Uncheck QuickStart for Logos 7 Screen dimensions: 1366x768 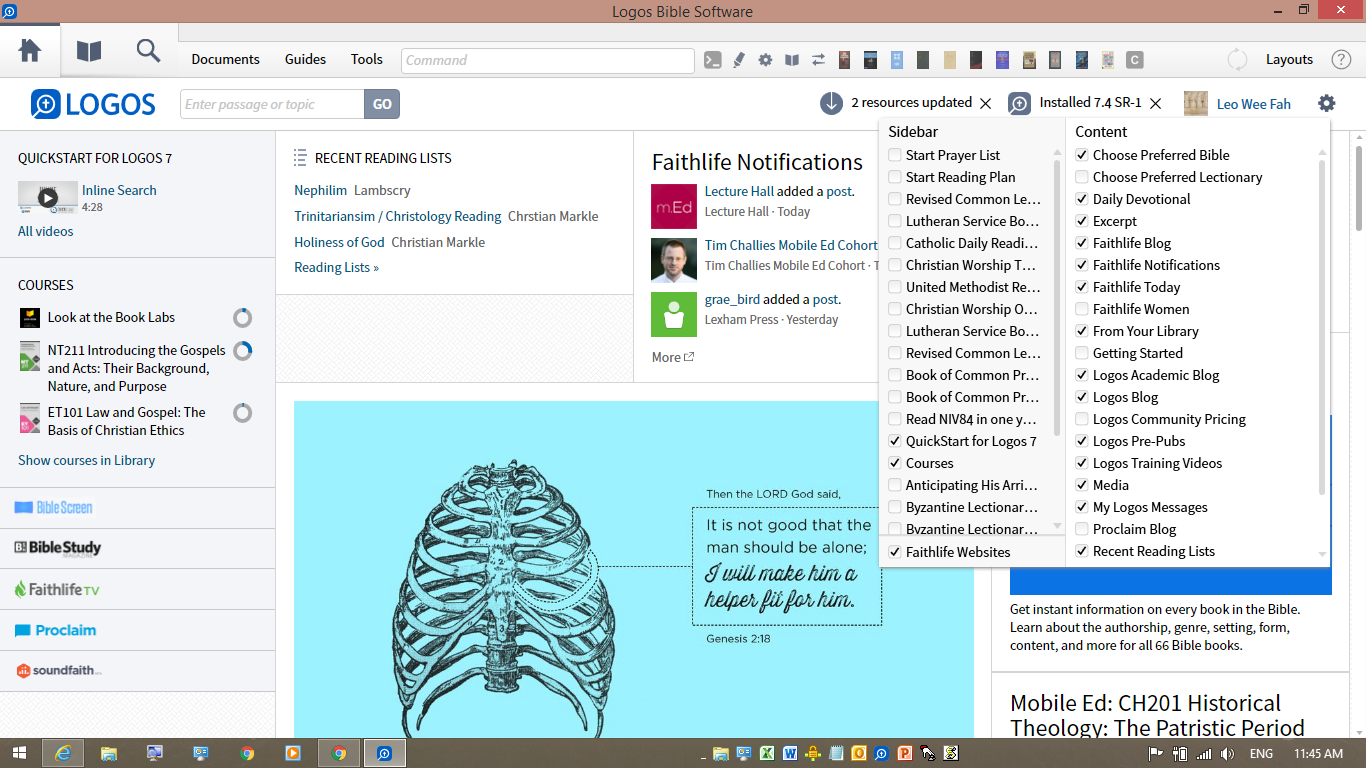[x=895, y=441]
